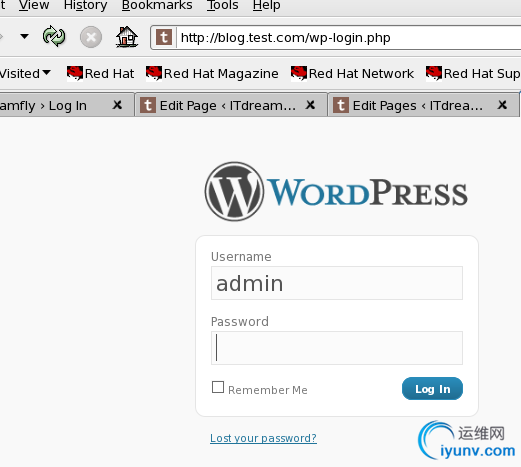
Task: Open the history dropdown arrow beside Reload
Action: click(x=24, y=36)
